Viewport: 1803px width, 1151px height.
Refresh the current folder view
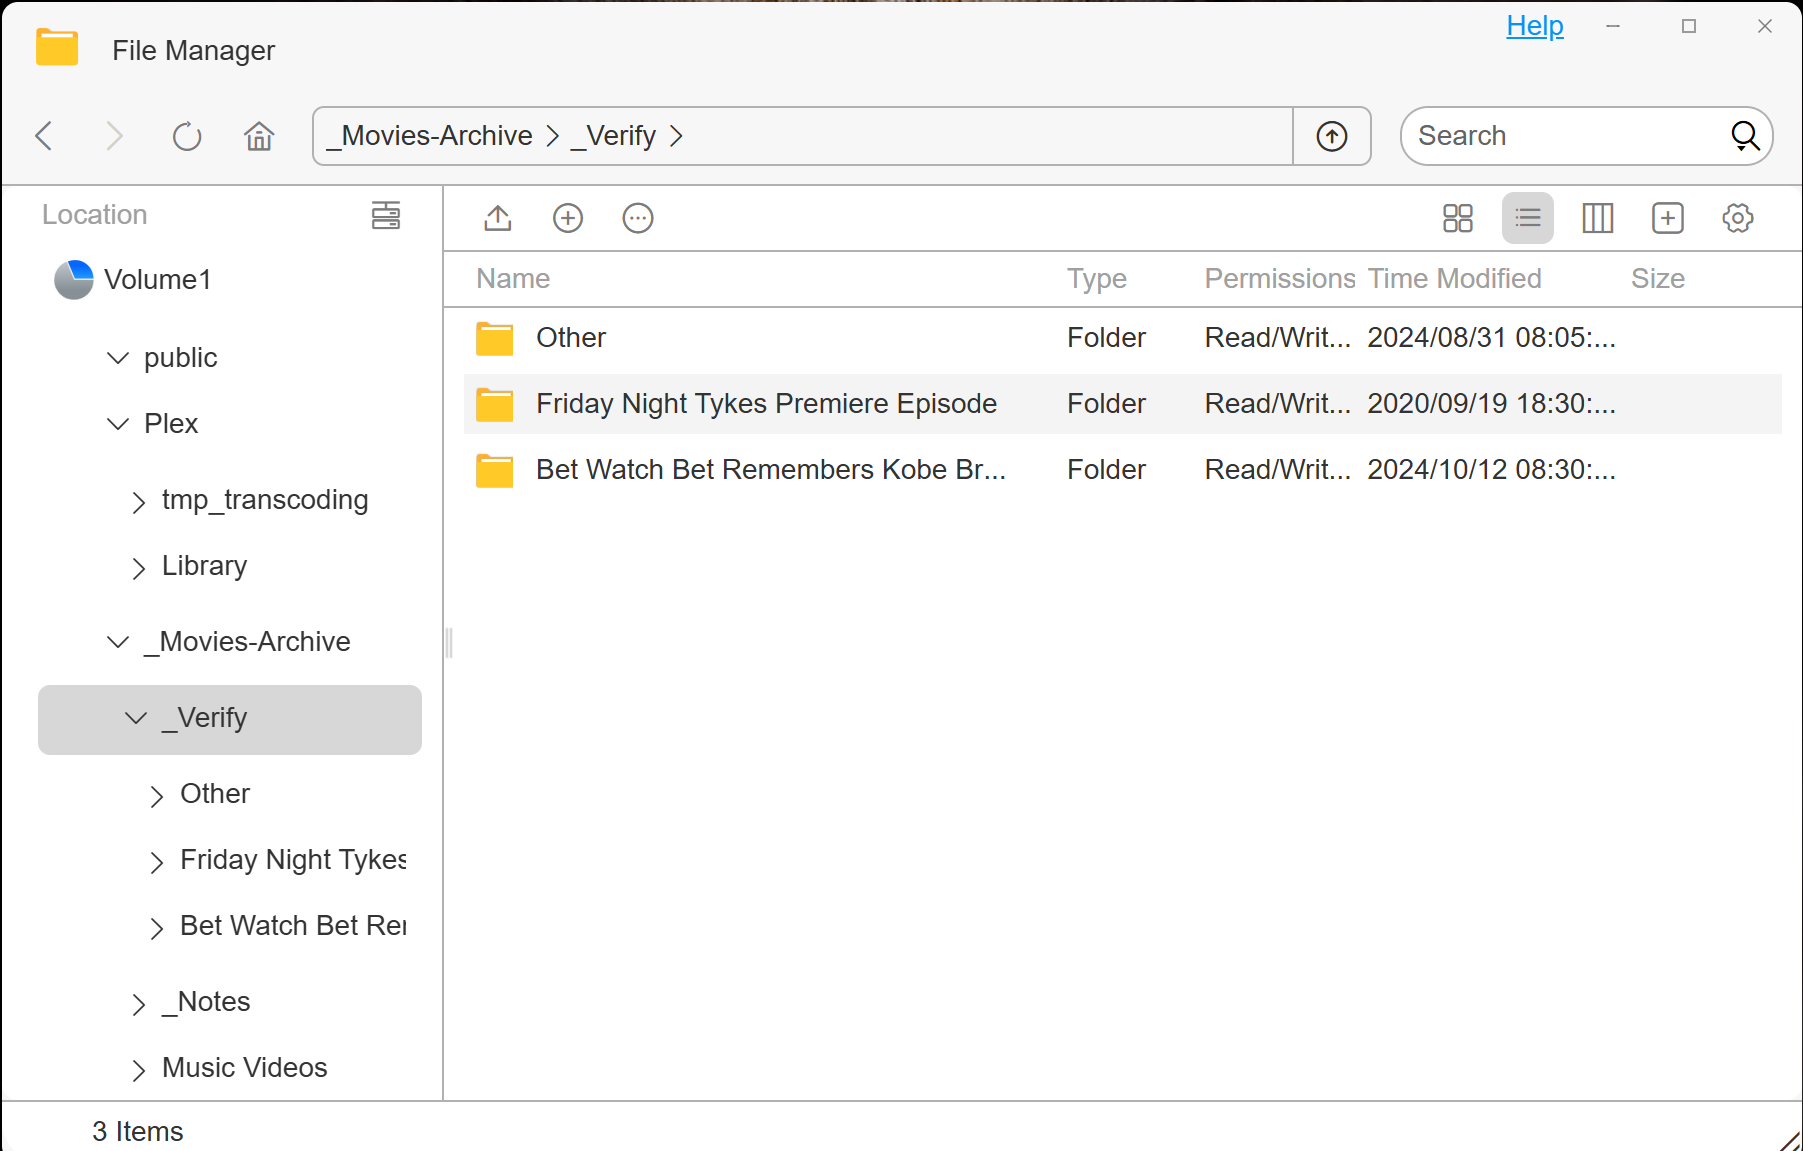click(x=187, y=136)
